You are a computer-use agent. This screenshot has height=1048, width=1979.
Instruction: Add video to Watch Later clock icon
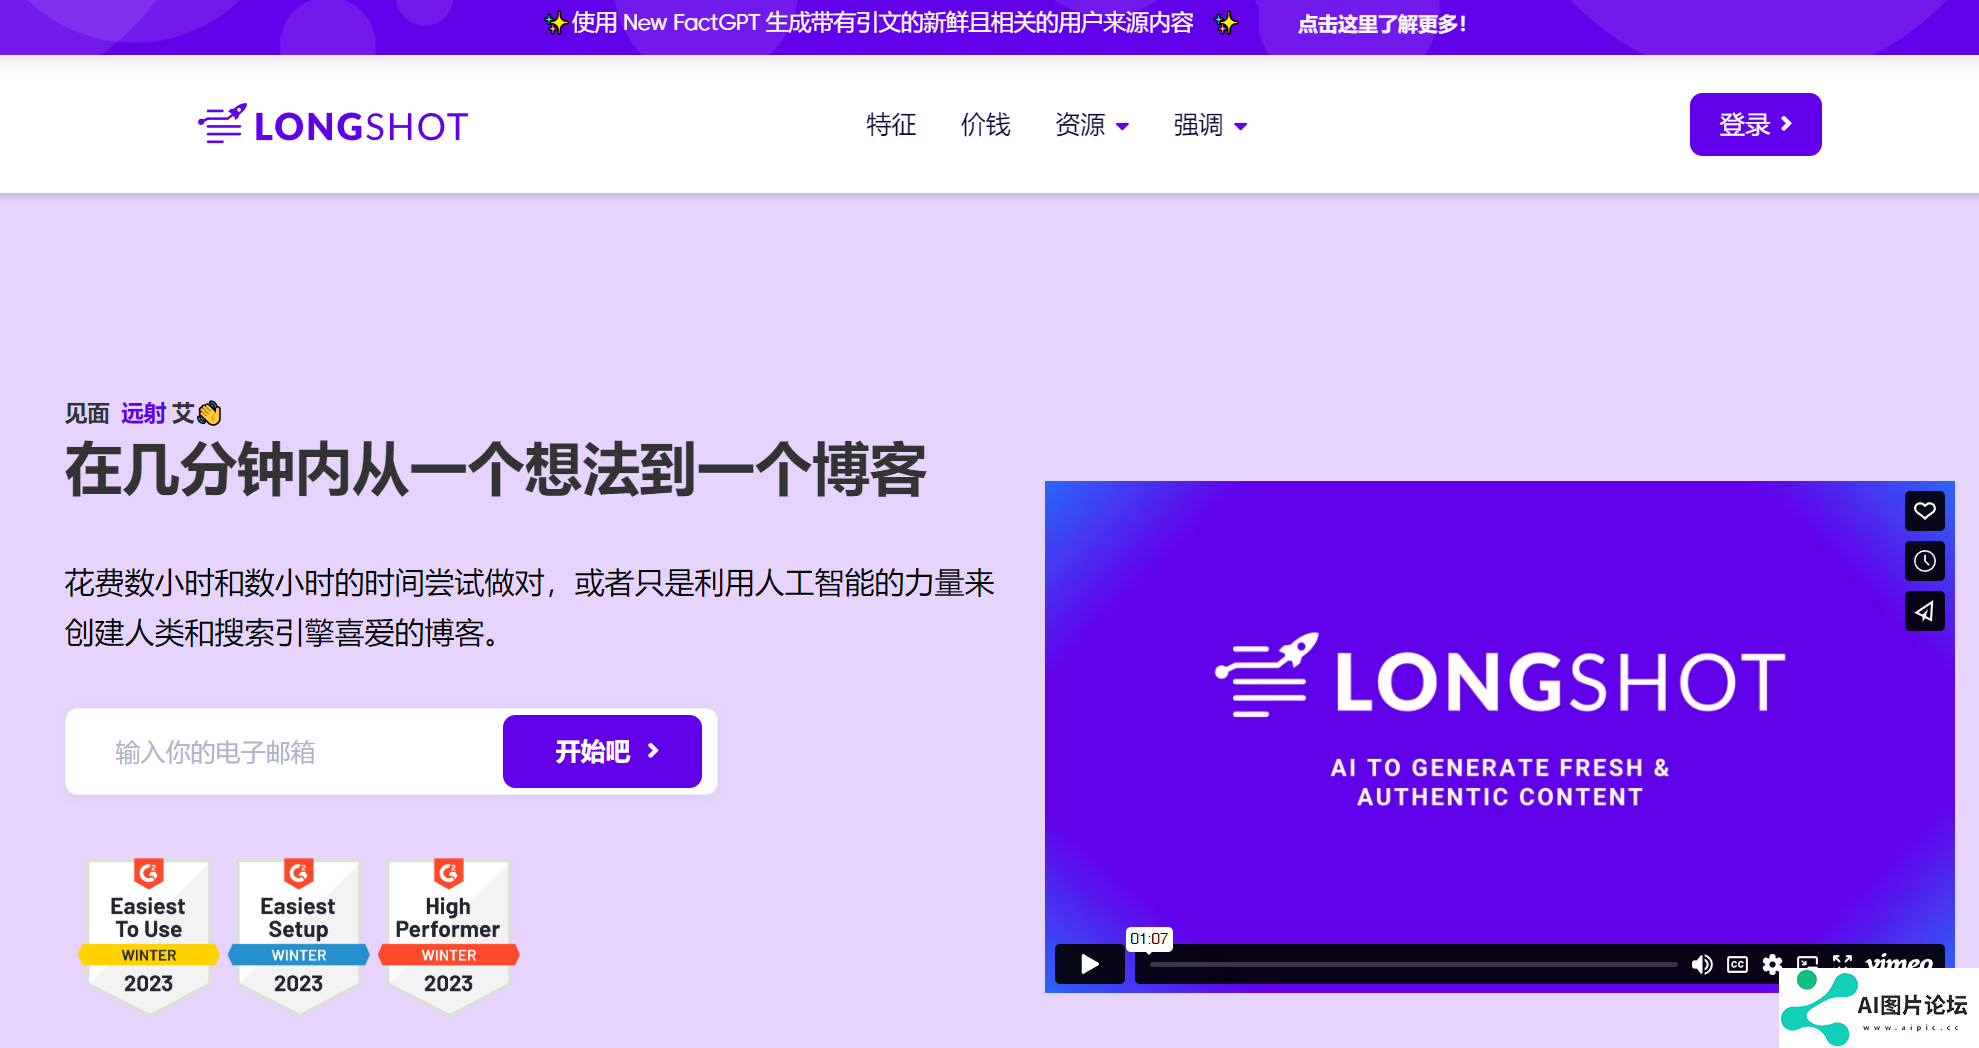click(x=1924, y=561)
